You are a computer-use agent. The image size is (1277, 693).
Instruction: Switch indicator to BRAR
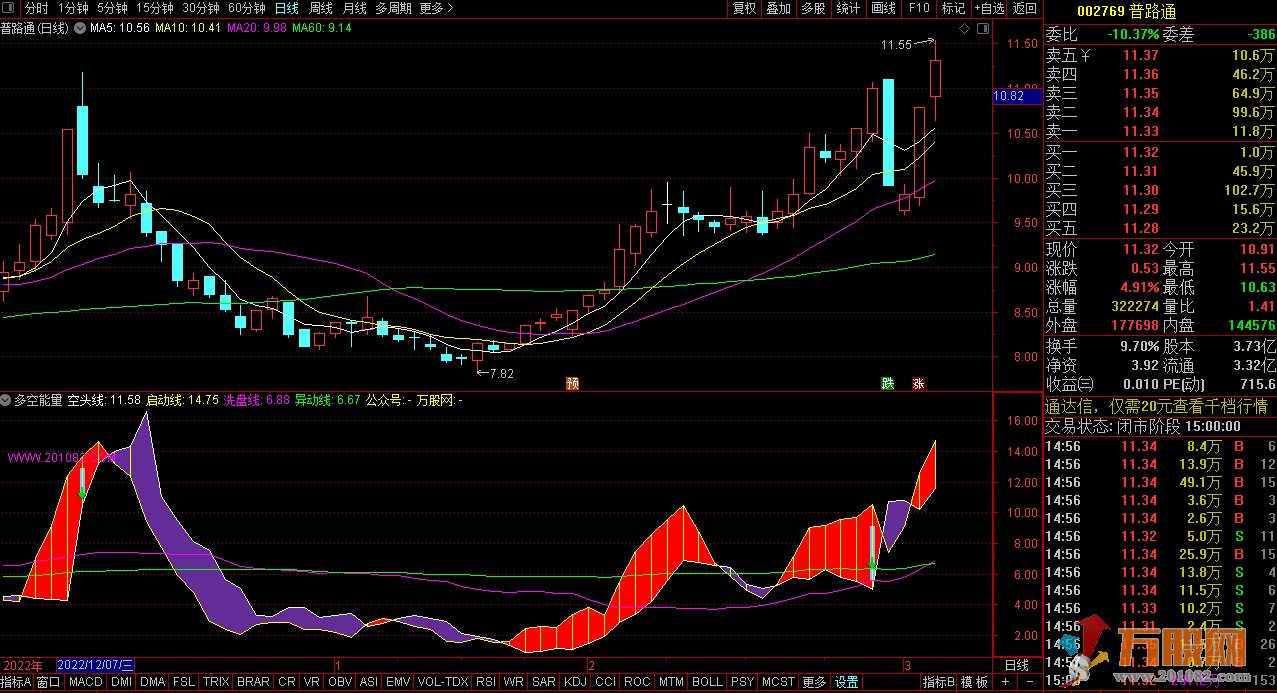coord(253,682)
